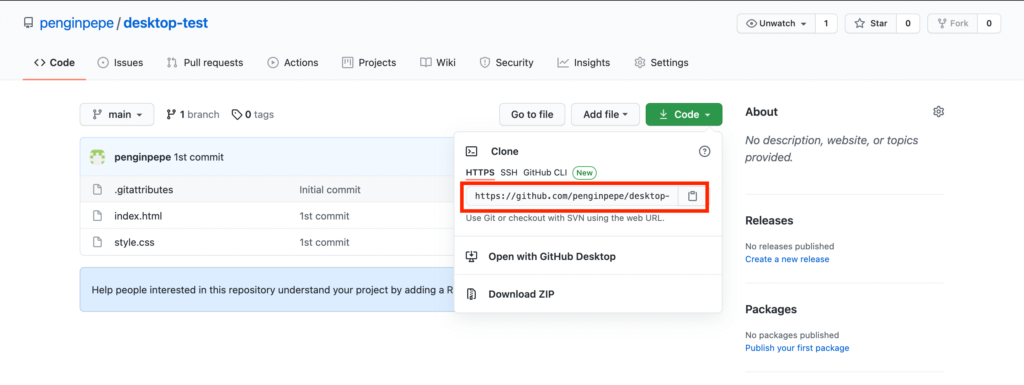Open style.css's 1st commit message
The width and height of the screenshot is (1024, 385).
pos(324,242)
